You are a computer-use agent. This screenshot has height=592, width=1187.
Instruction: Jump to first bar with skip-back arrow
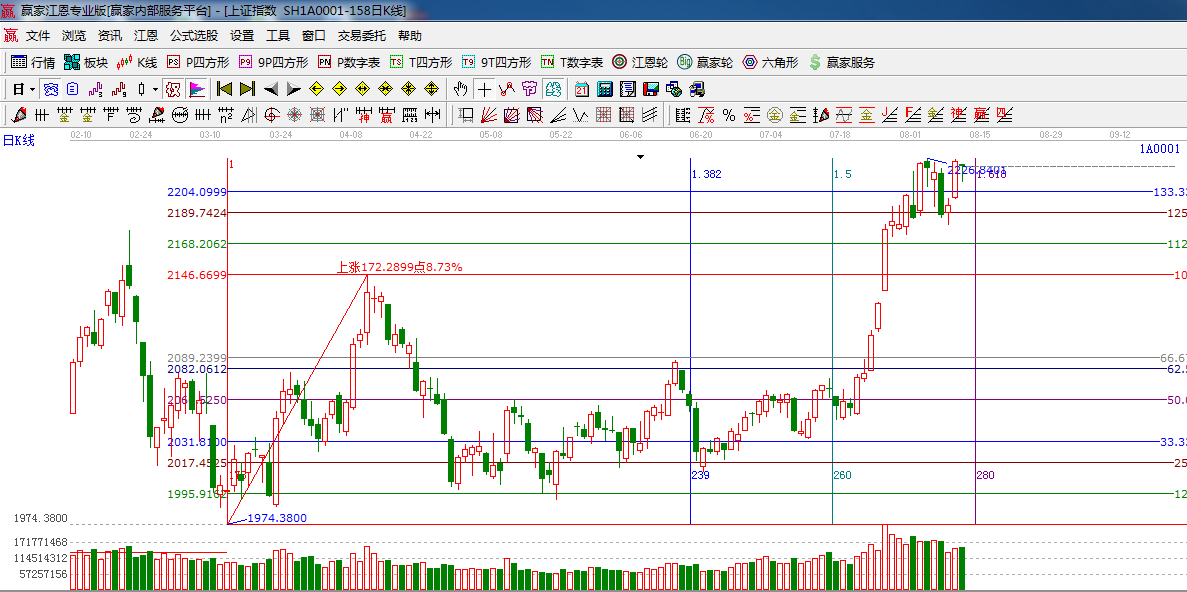point(224,89)
